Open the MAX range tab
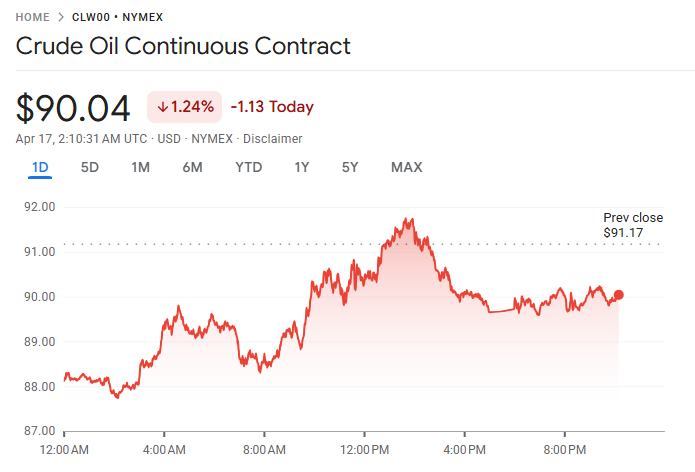Viewport: 695px width, 472px height. pos(406,167)
